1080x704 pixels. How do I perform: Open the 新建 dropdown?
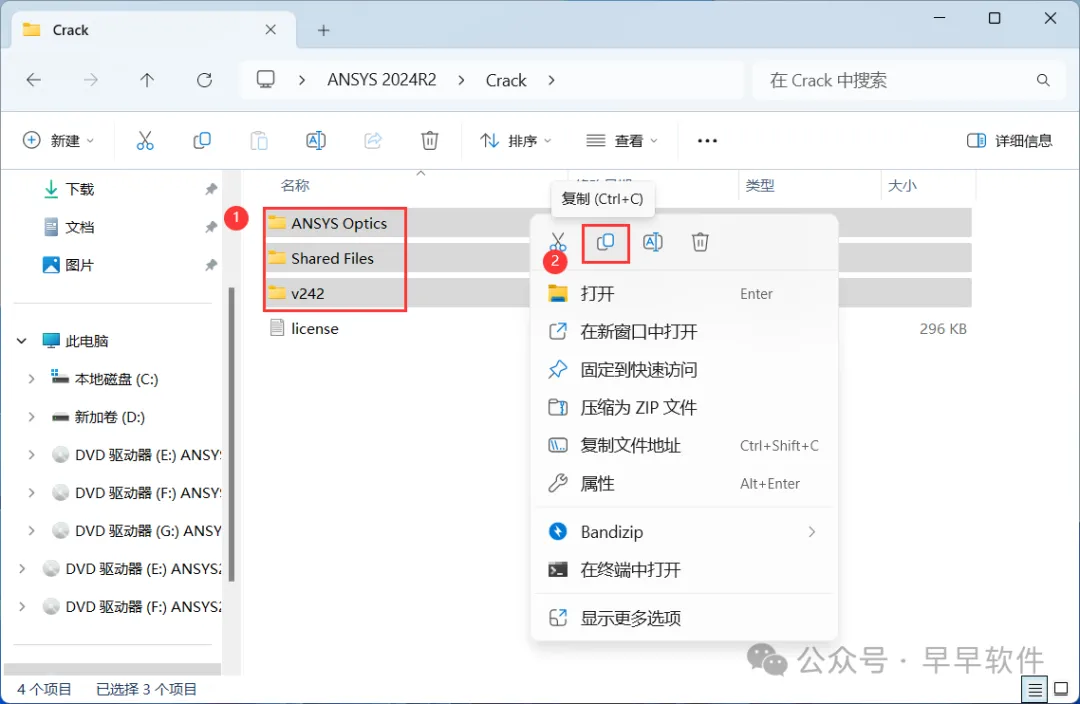(x=59, y=141)
